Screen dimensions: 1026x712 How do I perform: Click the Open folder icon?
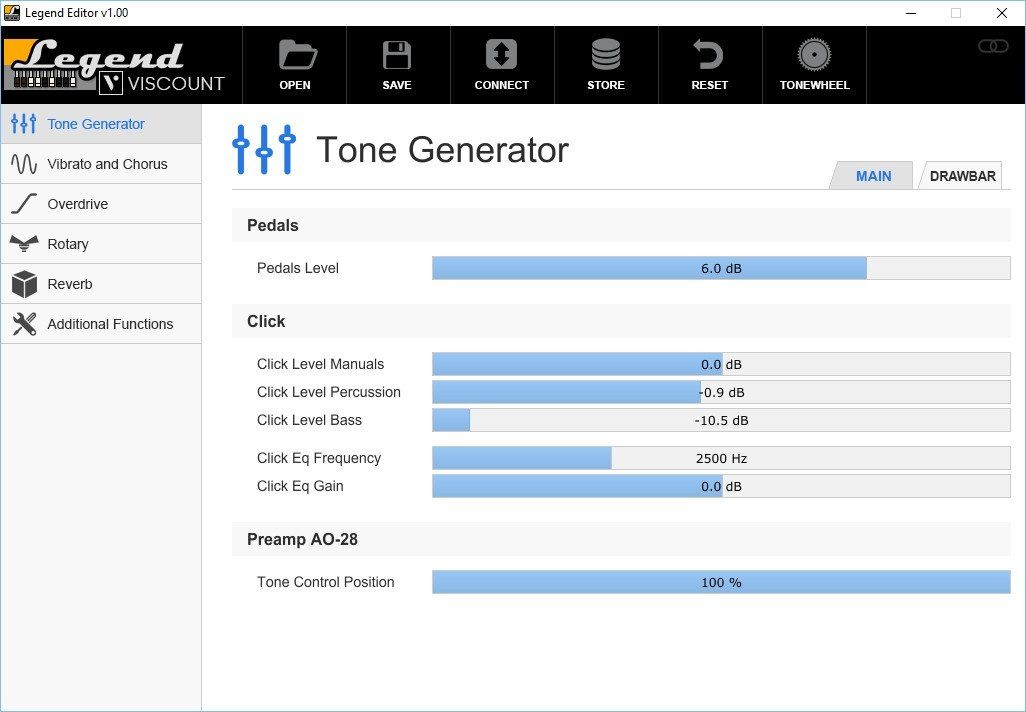pyautogui.click(x=298, y=55)
